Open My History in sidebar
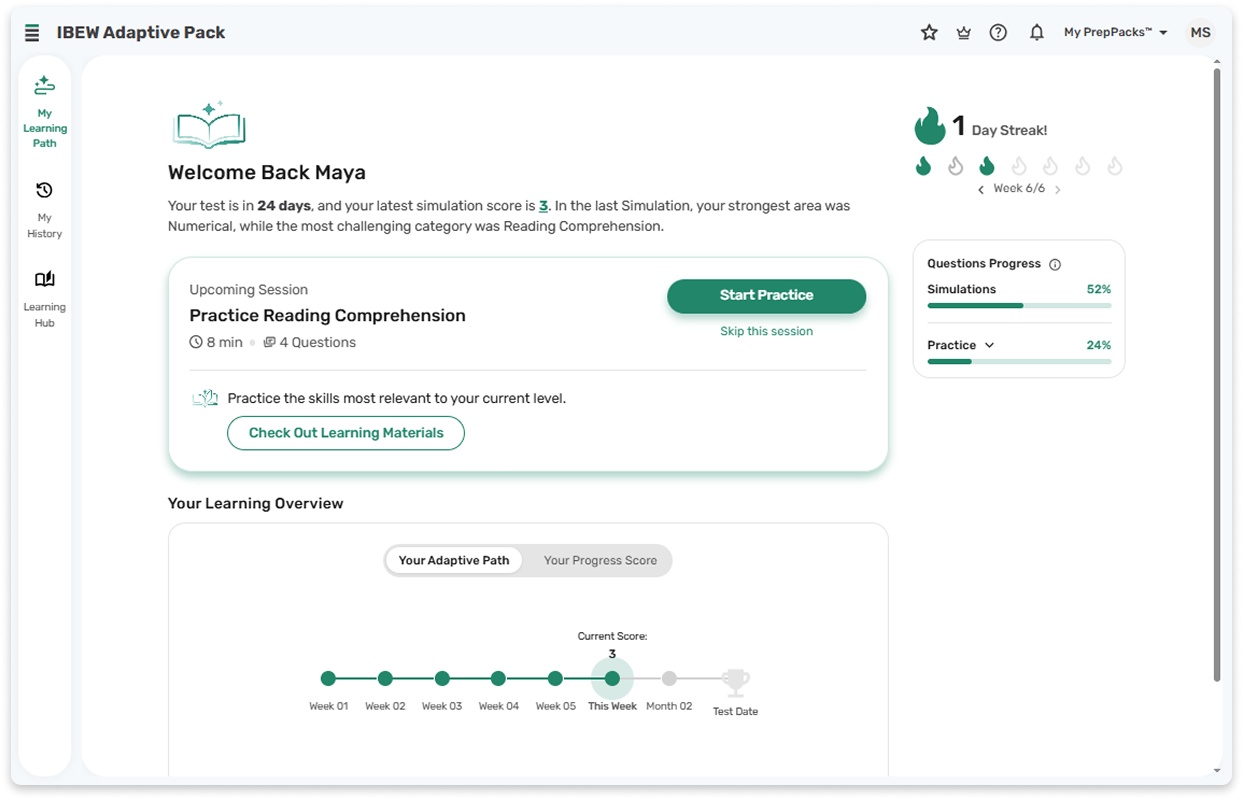Screen dimensions: 1243x800 [x=44, y=210]
